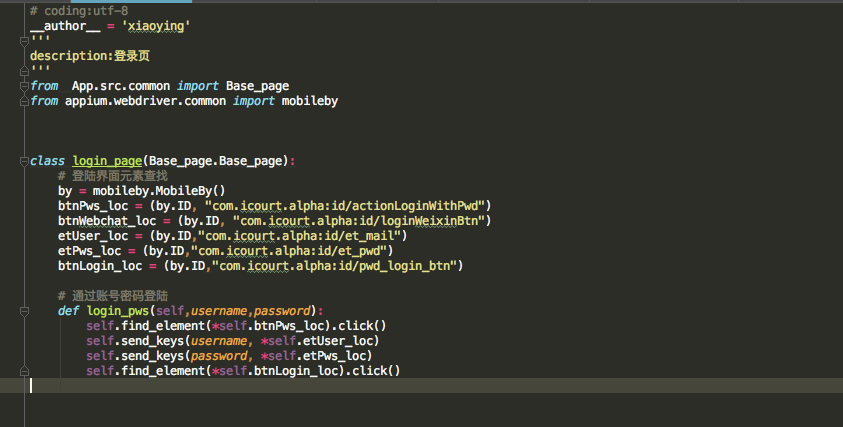The height and width of the screenshot is (427, 843).
Task: Click the actionLoginWithPwd id string
Action: click(x=347, y=206)
